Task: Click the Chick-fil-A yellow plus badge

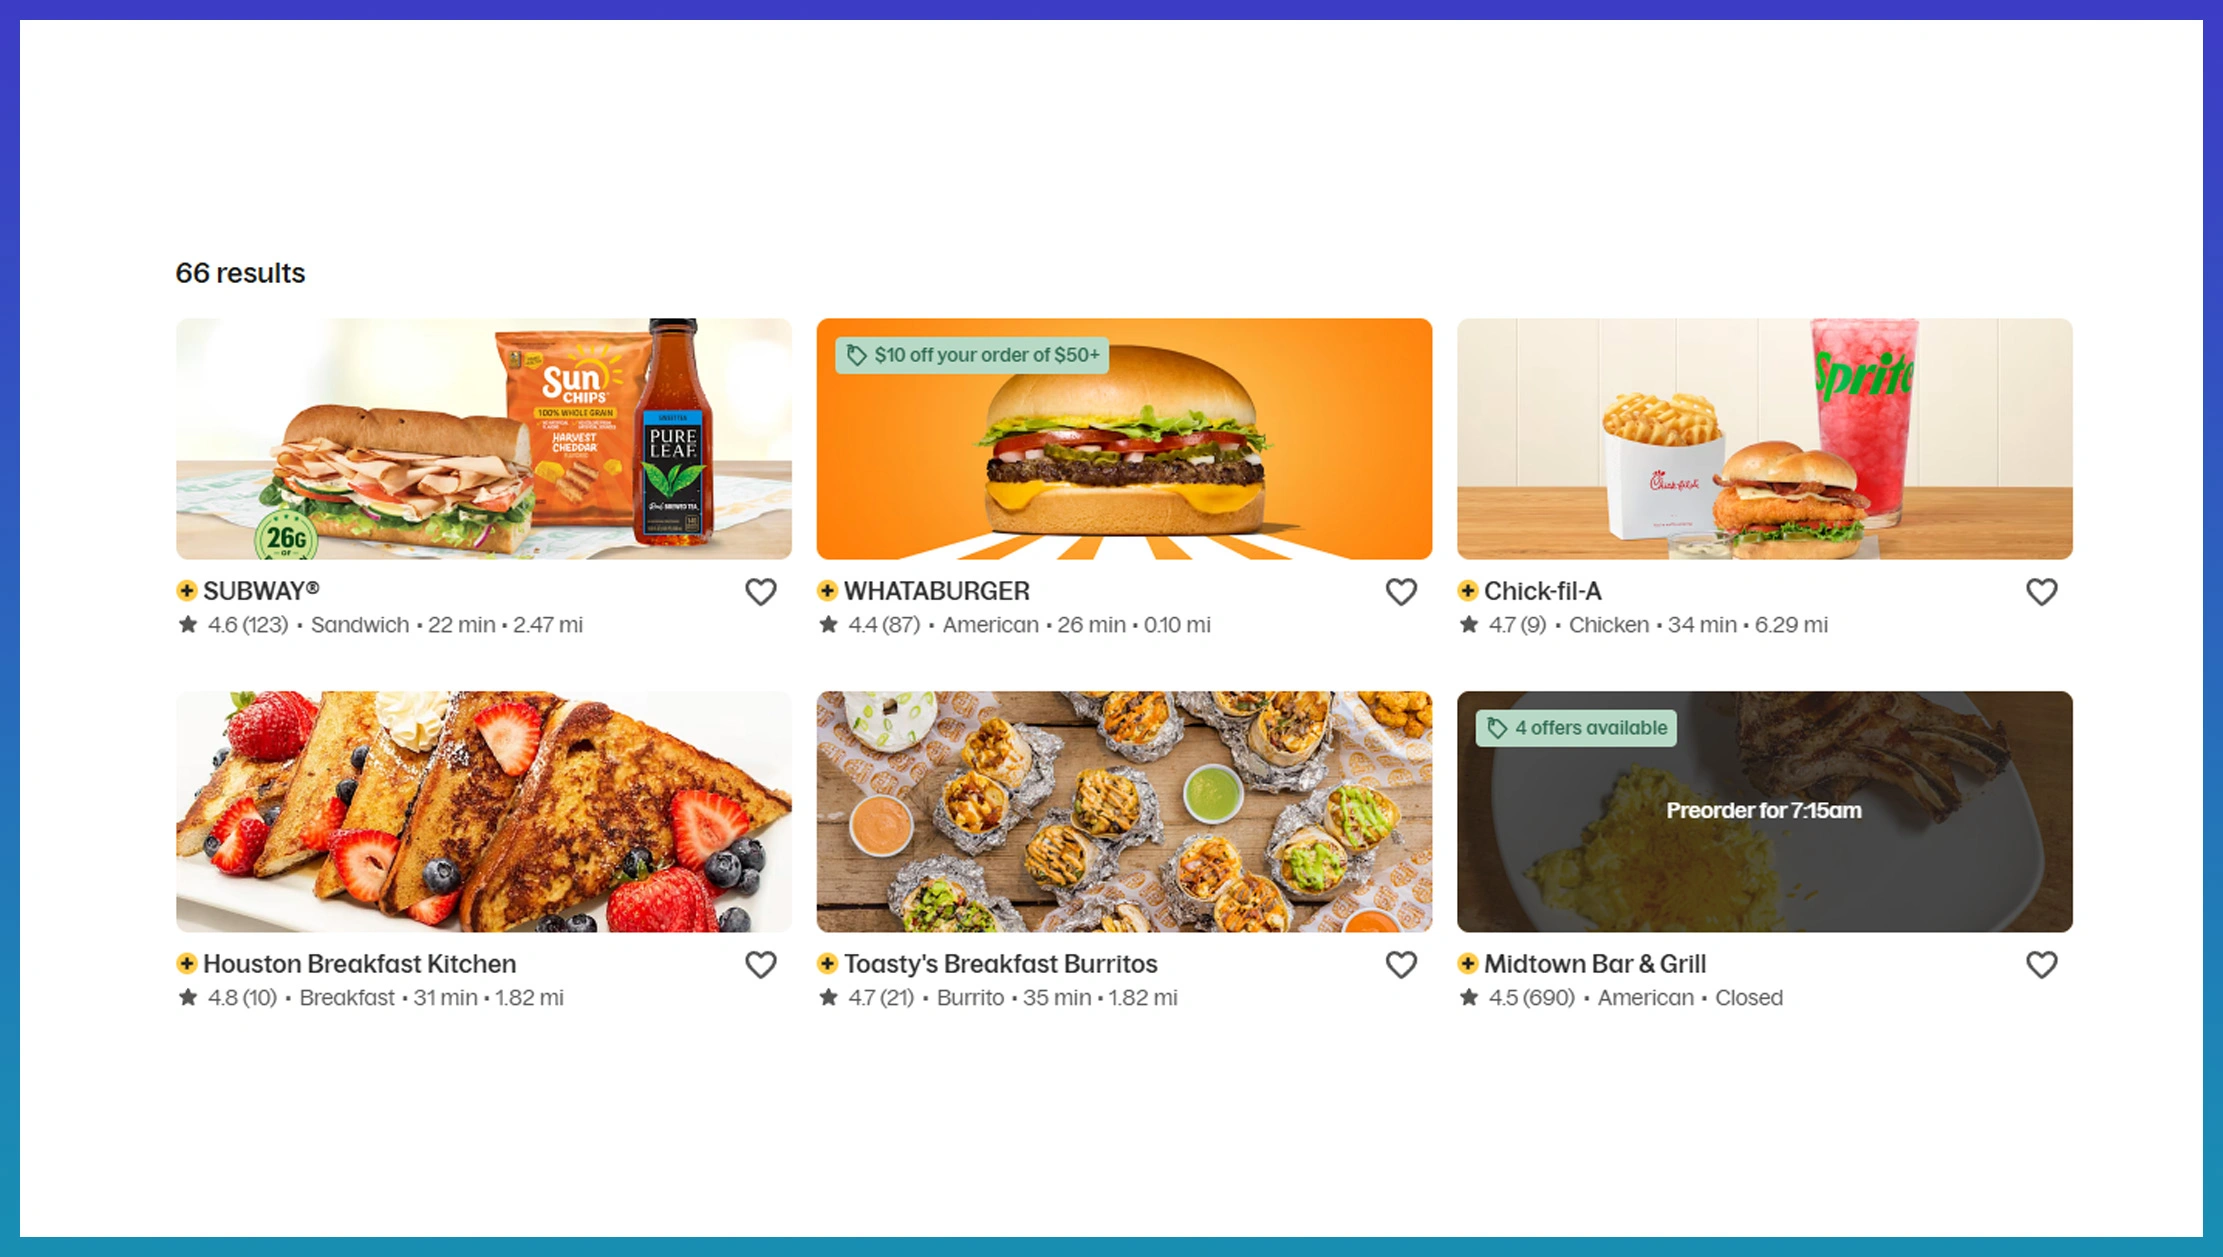Action: [1467, 590]
